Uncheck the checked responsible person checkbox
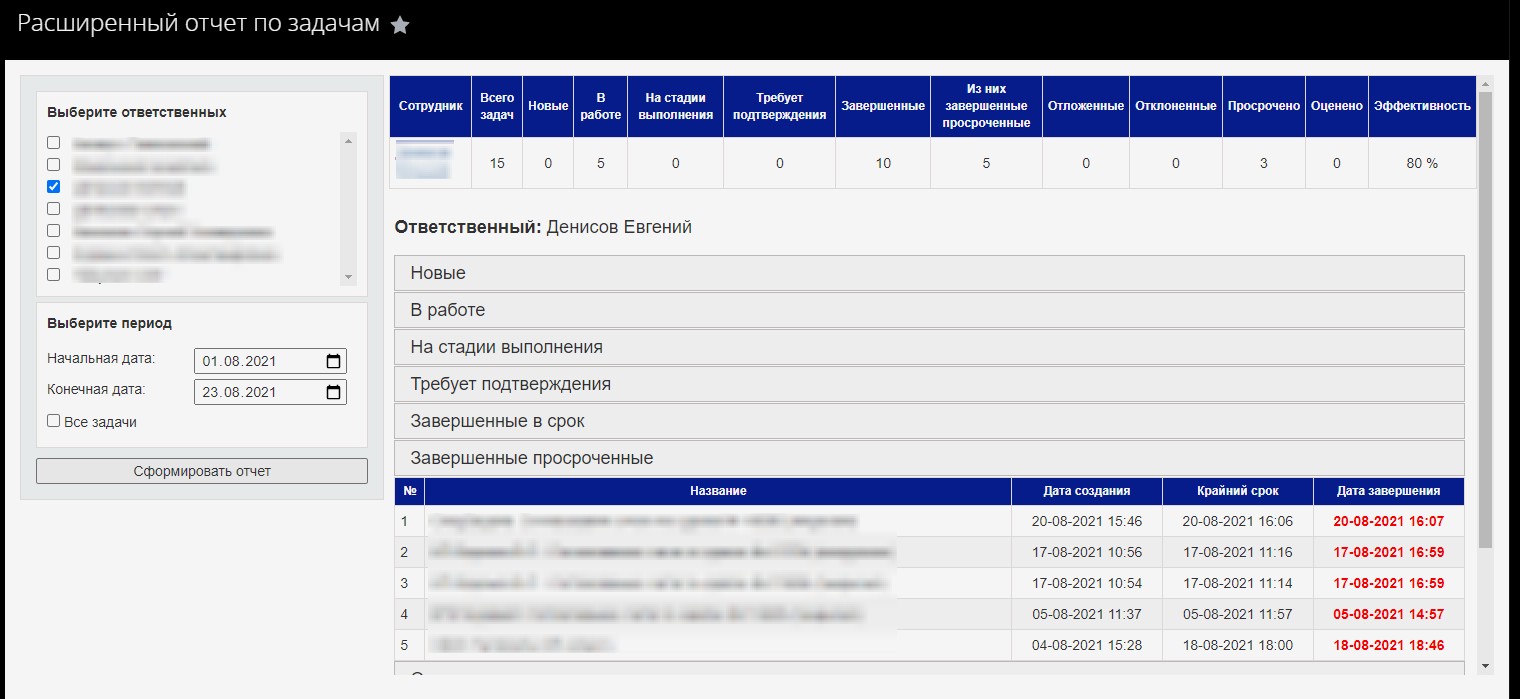 pyautogui.click(x=54, y=186)
